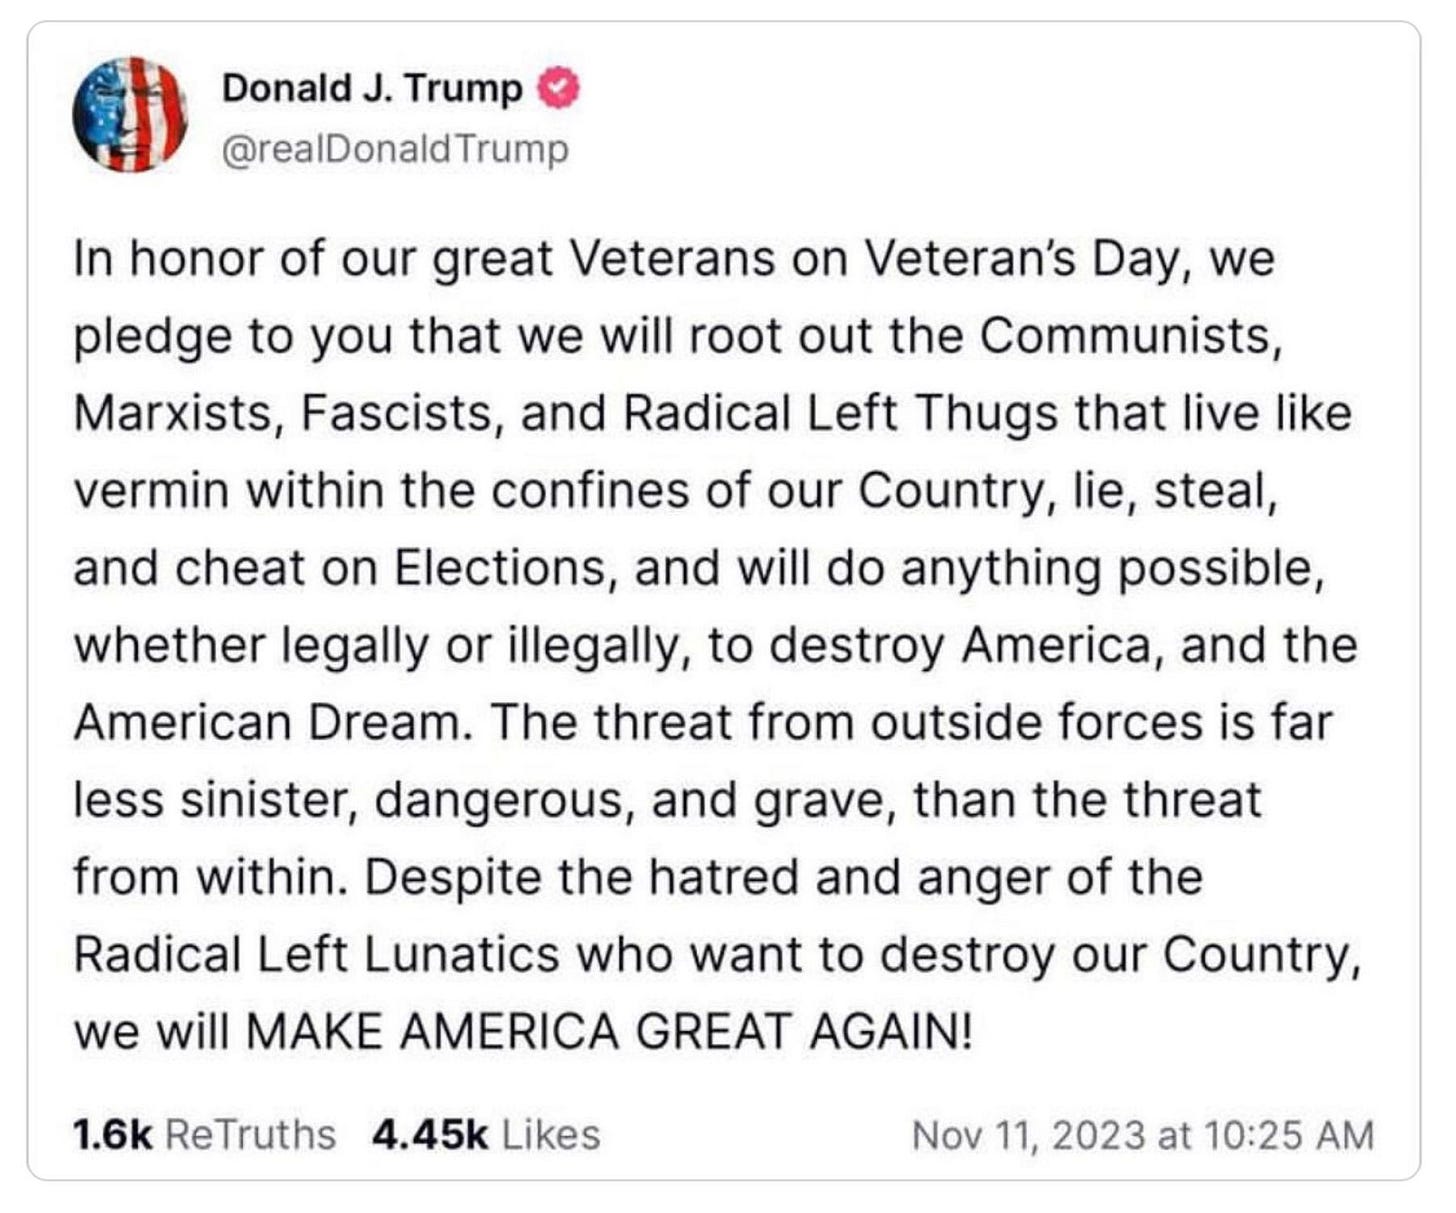Click the flag-painted face profile picture
Viewport: 1456px width, 1213px height.
coord(130,115)
